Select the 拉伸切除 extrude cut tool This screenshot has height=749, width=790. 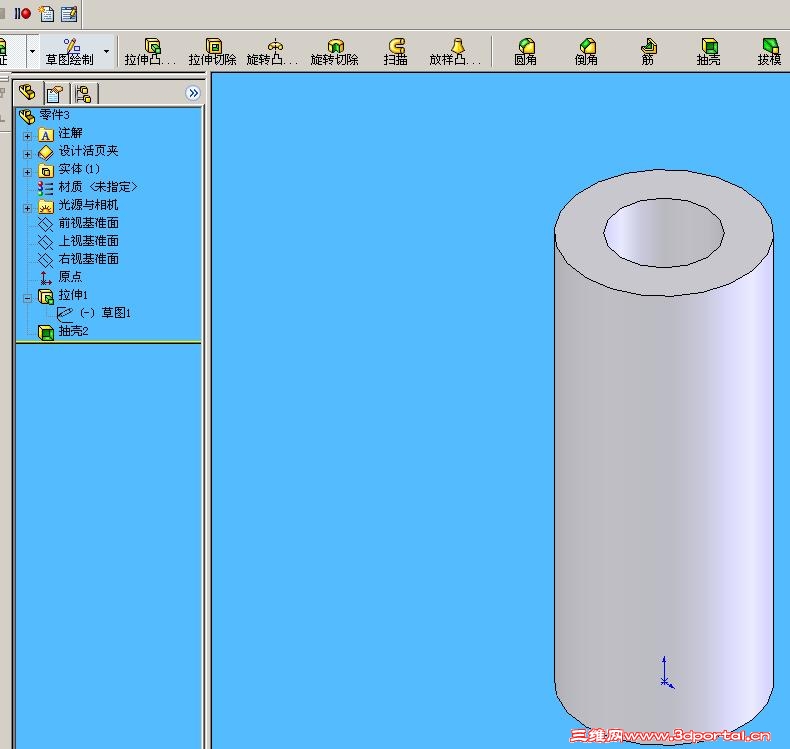pos(213,52)
